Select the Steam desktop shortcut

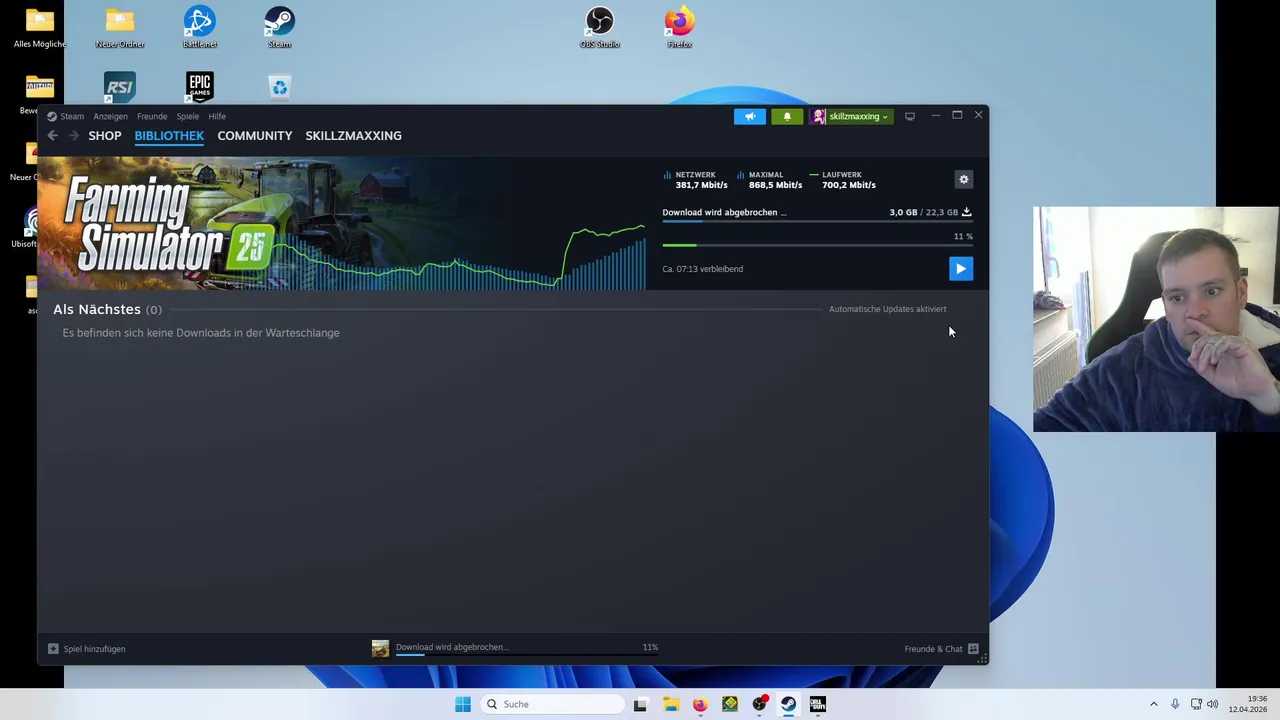click(279, 27)
